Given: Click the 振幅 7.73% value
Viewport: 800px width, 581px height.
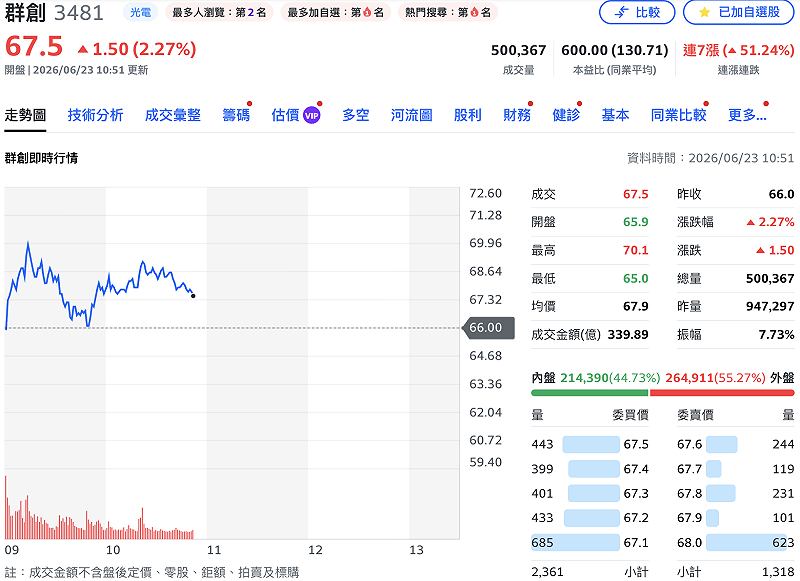Looking at the screenshot, I should [x=777, y=335].
